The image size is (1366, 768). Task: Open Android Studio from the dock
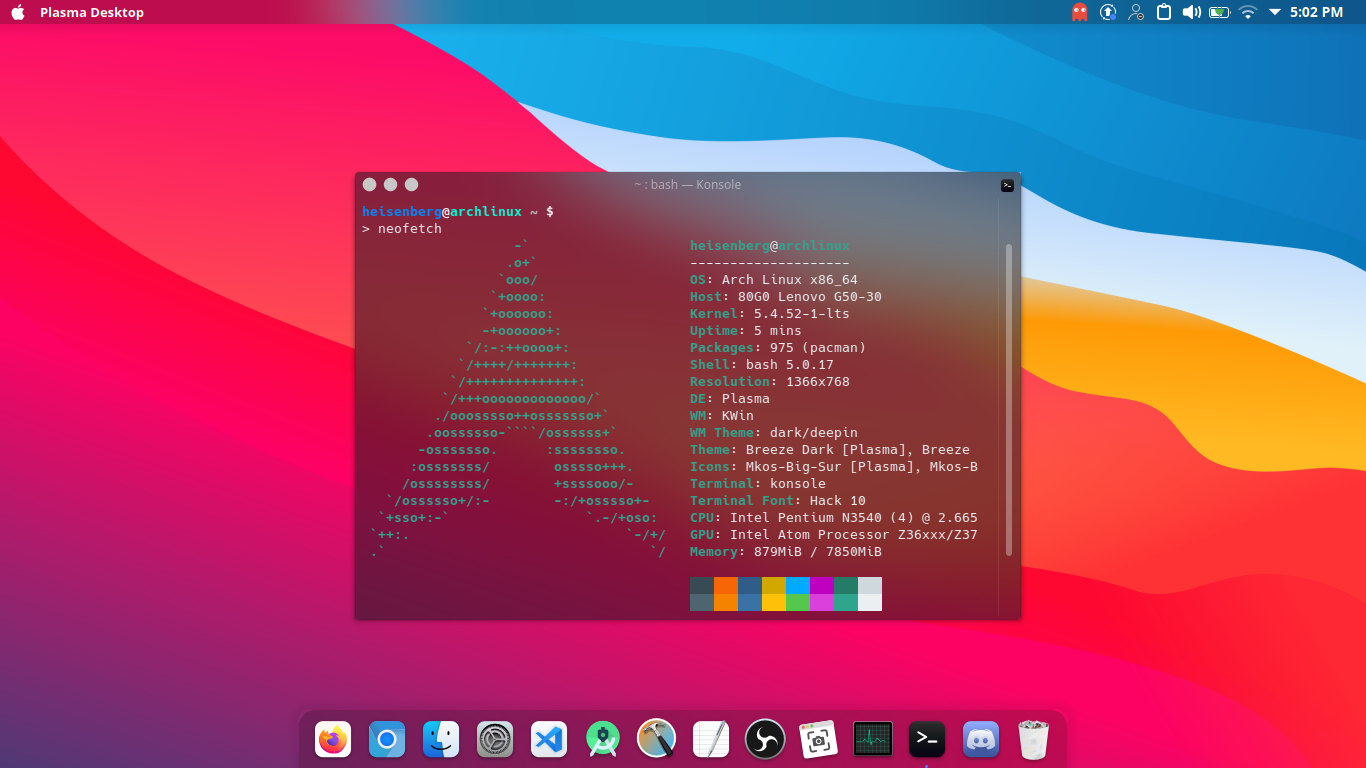click(x=602, y=739)
